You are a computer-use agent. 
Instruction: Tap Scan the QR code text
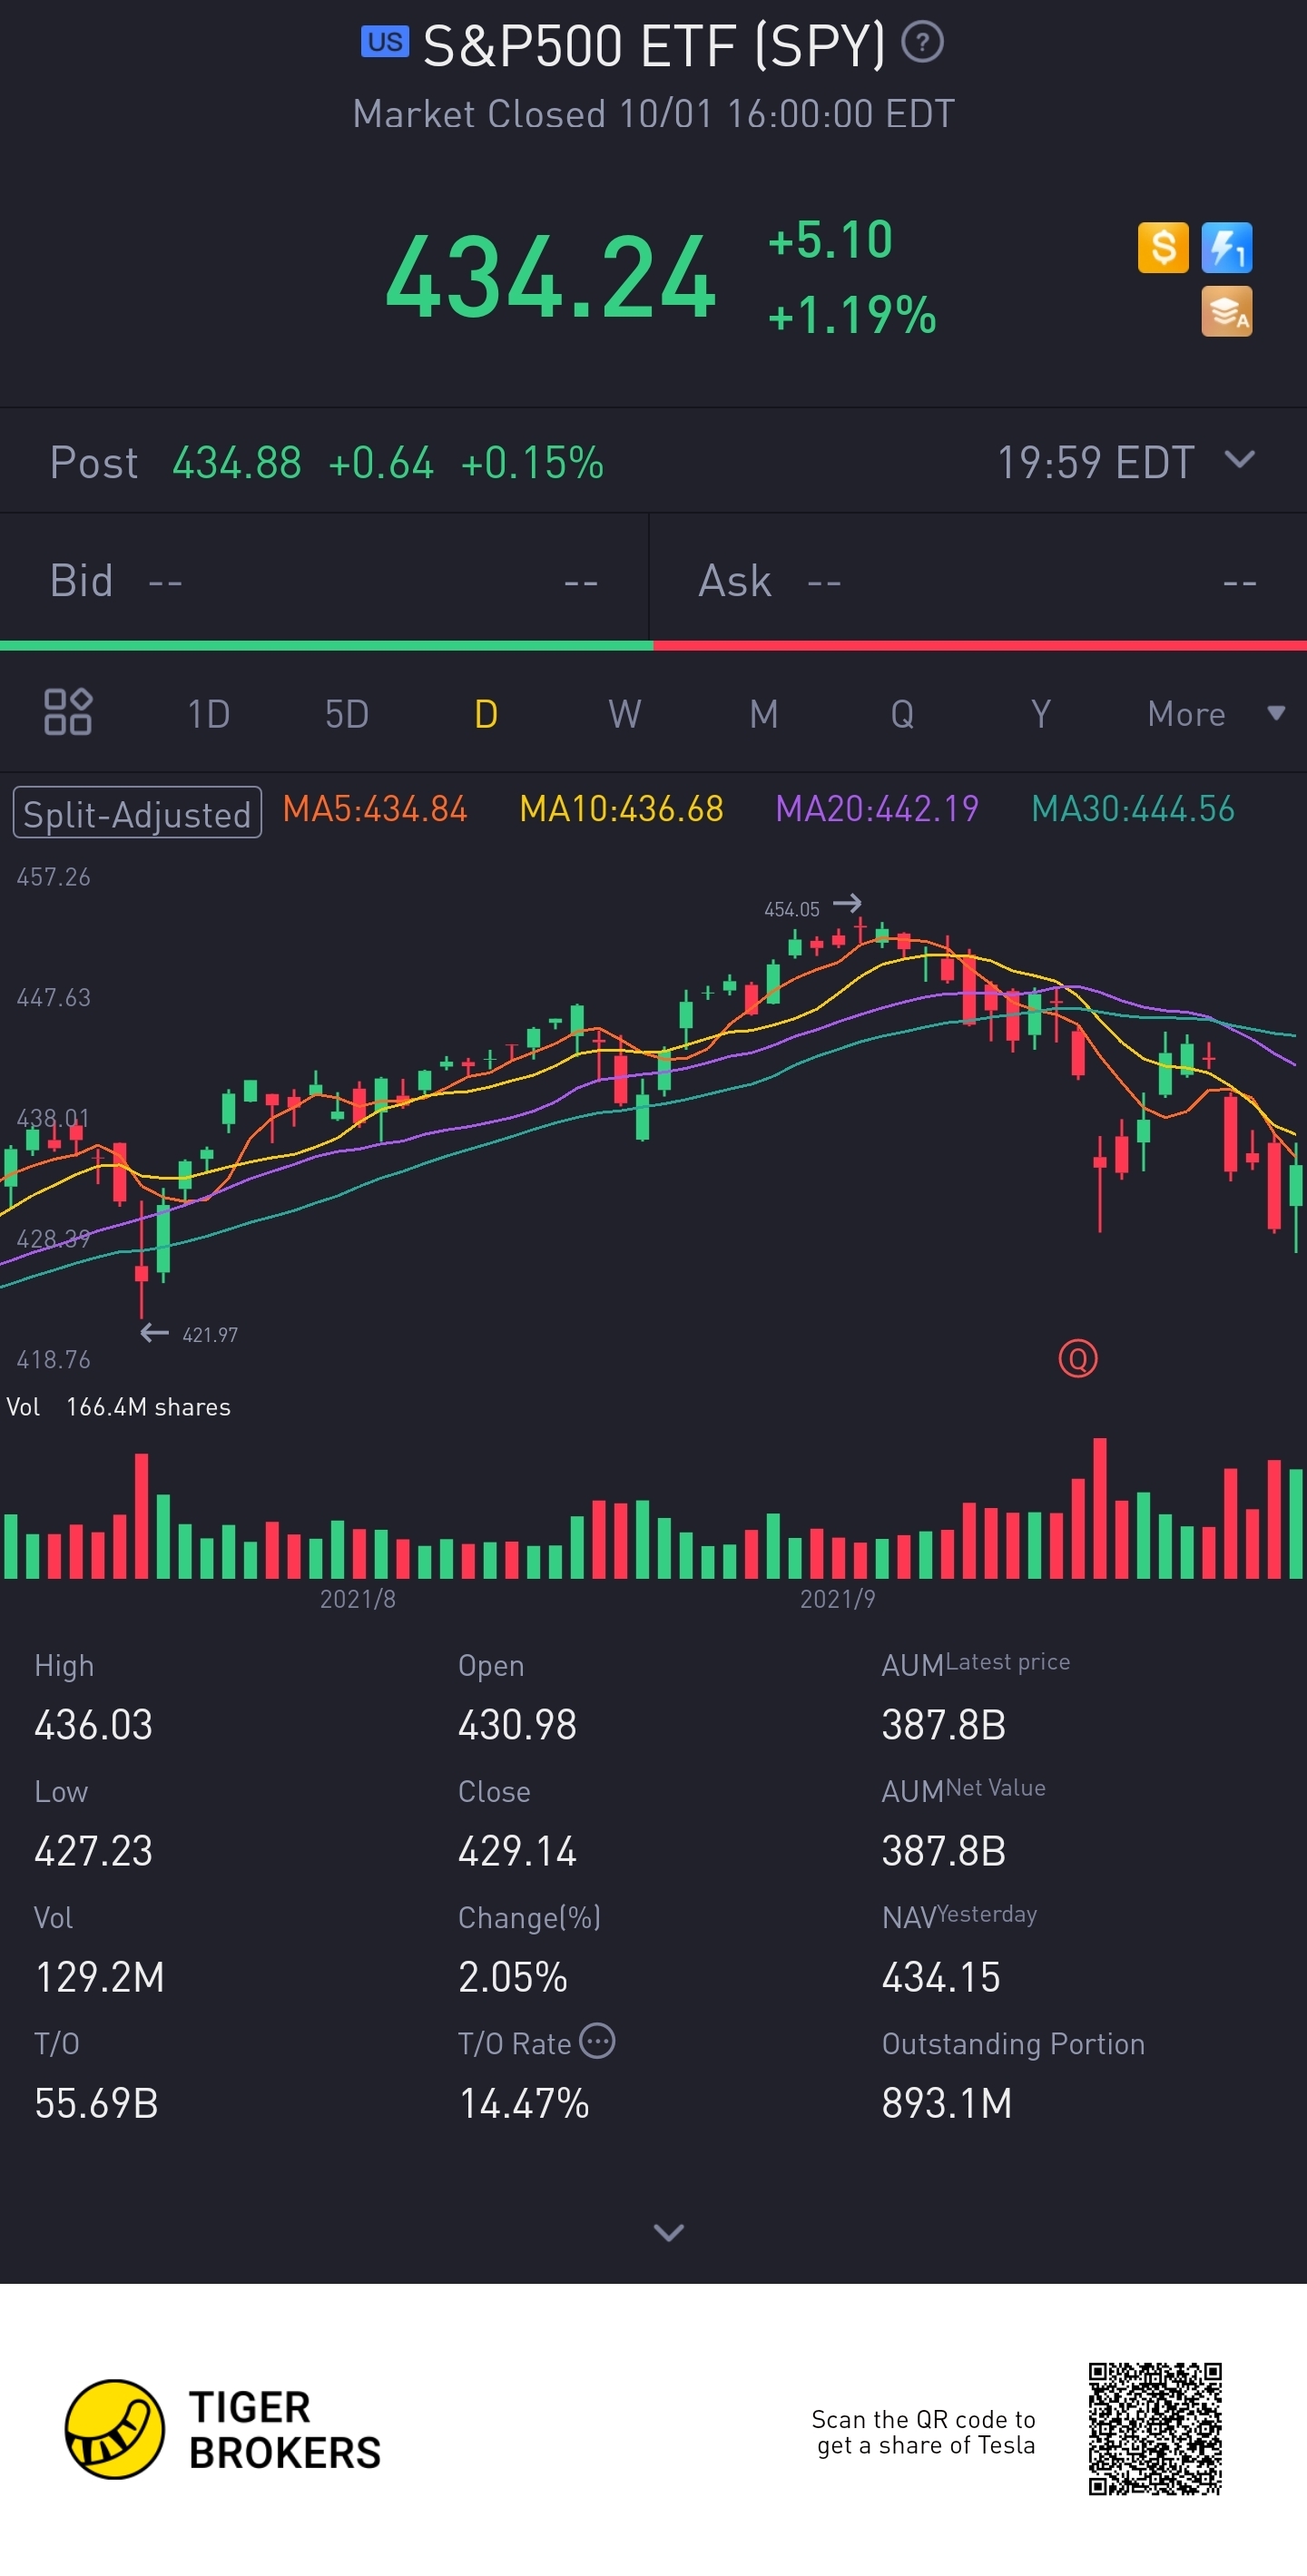click(x=923, y=2432)
